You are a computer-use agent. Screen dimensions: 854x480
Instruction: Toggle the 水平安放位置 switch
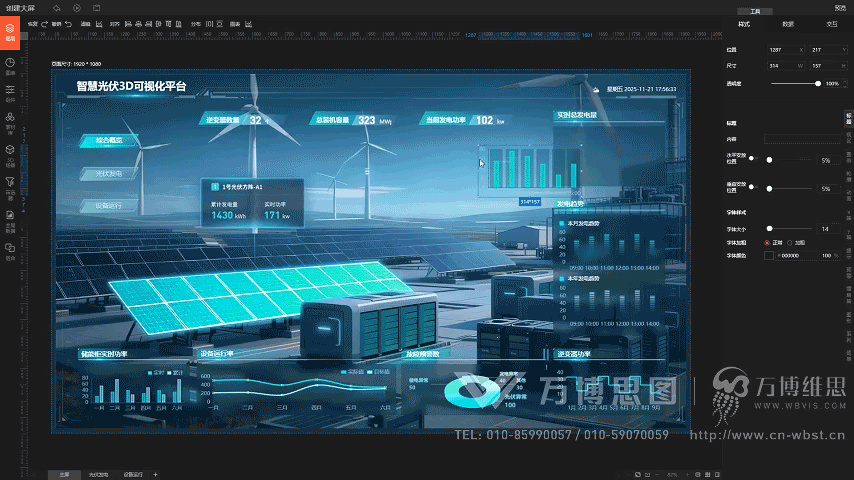(768, 160)
